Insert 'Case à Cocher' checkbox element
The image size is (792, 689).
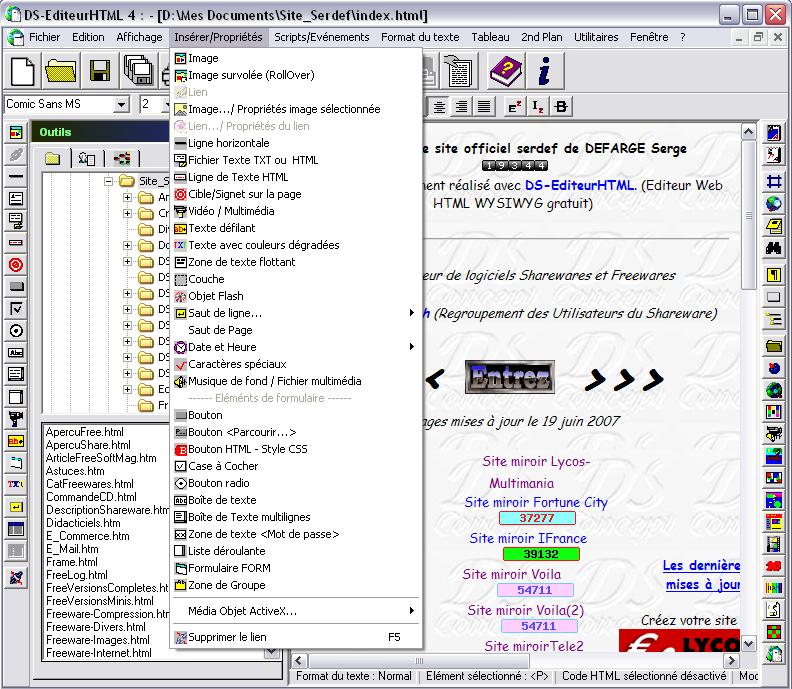click(x=223, y=466)
